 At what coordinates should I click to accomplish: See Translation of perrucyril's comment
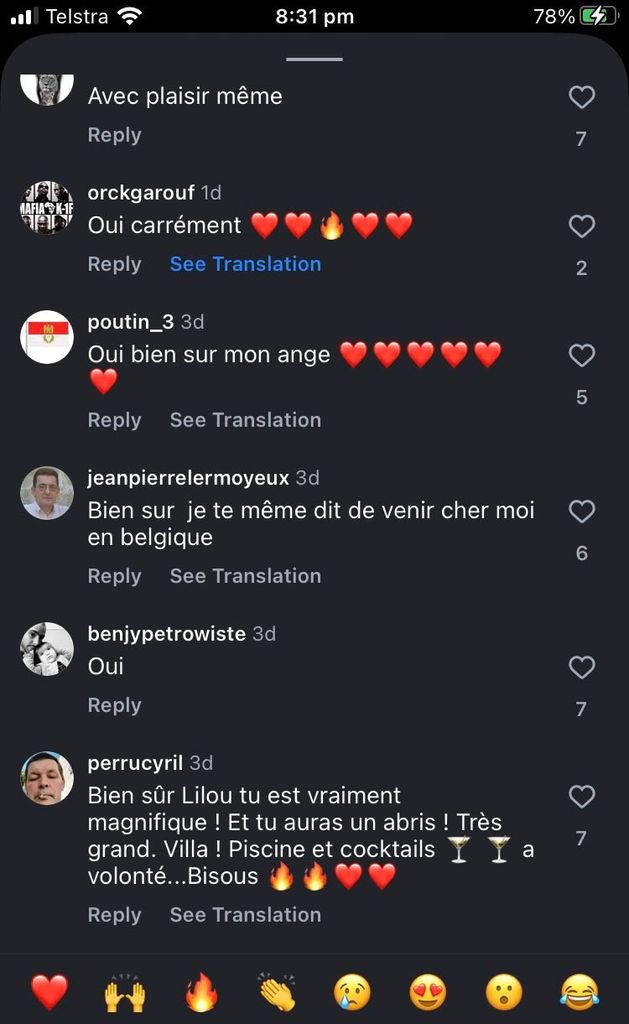(x=245, y=914)
